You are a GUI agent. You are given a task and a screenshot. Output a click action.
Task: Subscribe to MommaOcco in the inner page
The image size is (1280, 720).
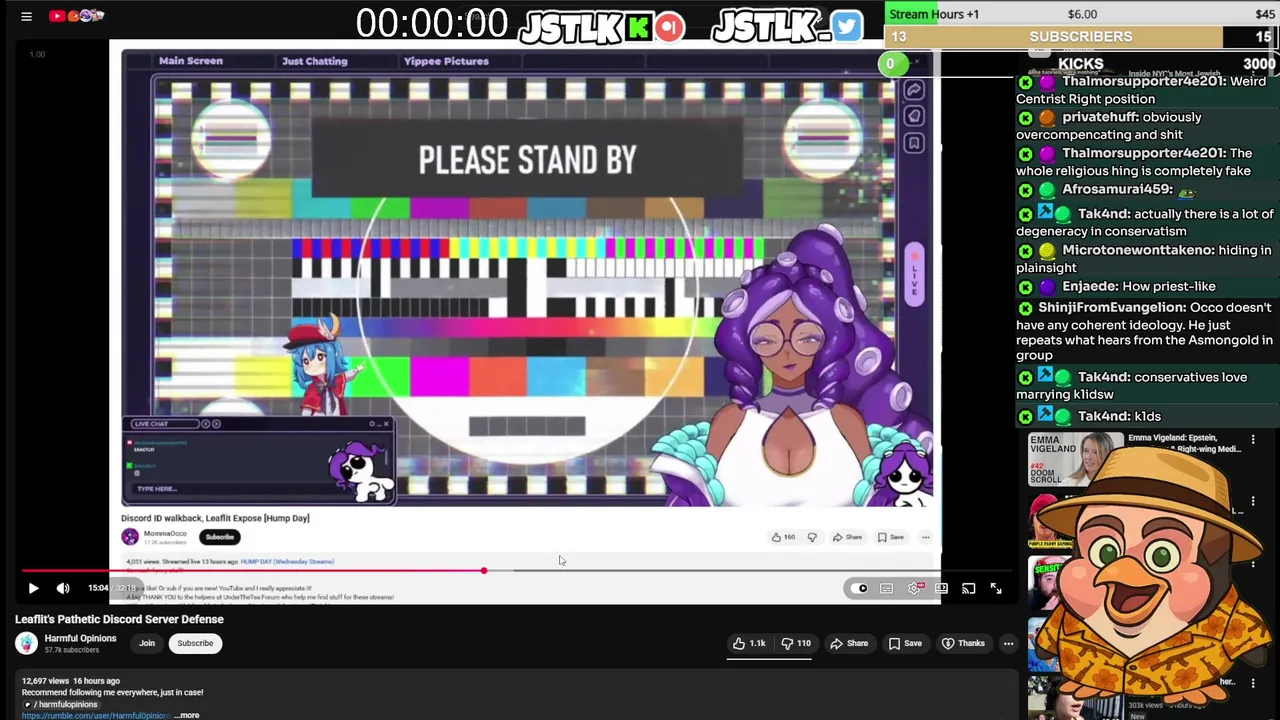(x=219, y=537)
